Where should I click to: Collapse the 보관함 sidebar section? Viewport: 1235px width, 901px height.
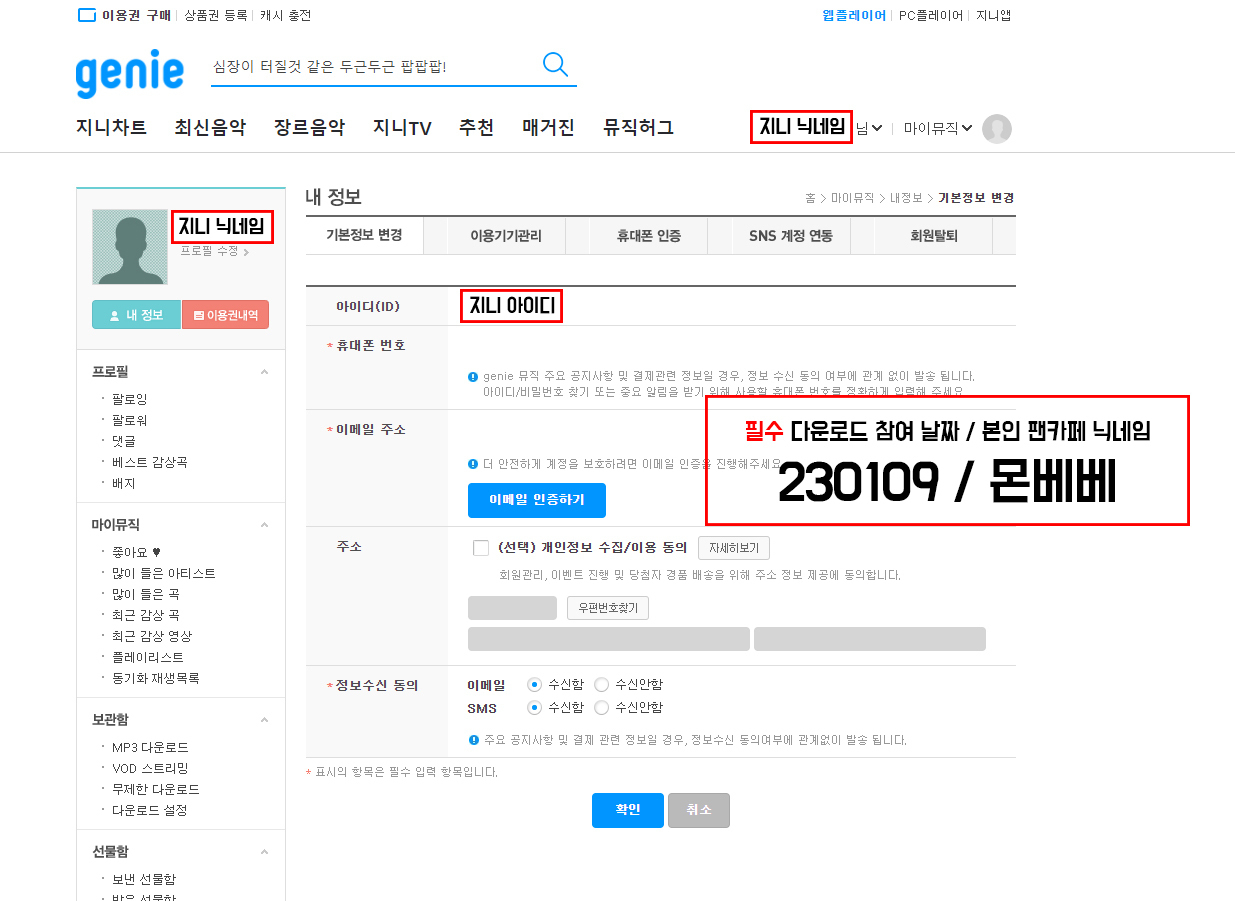tap(264, 720)
